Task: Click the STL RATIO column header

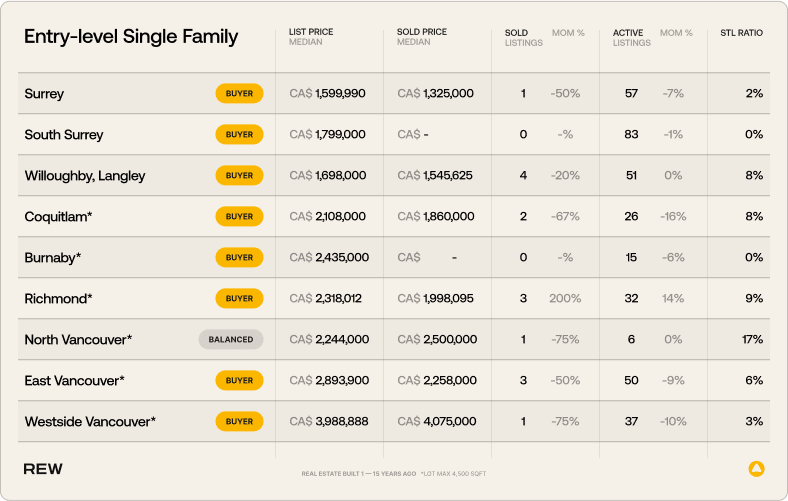Action: [x=741, y=33]
